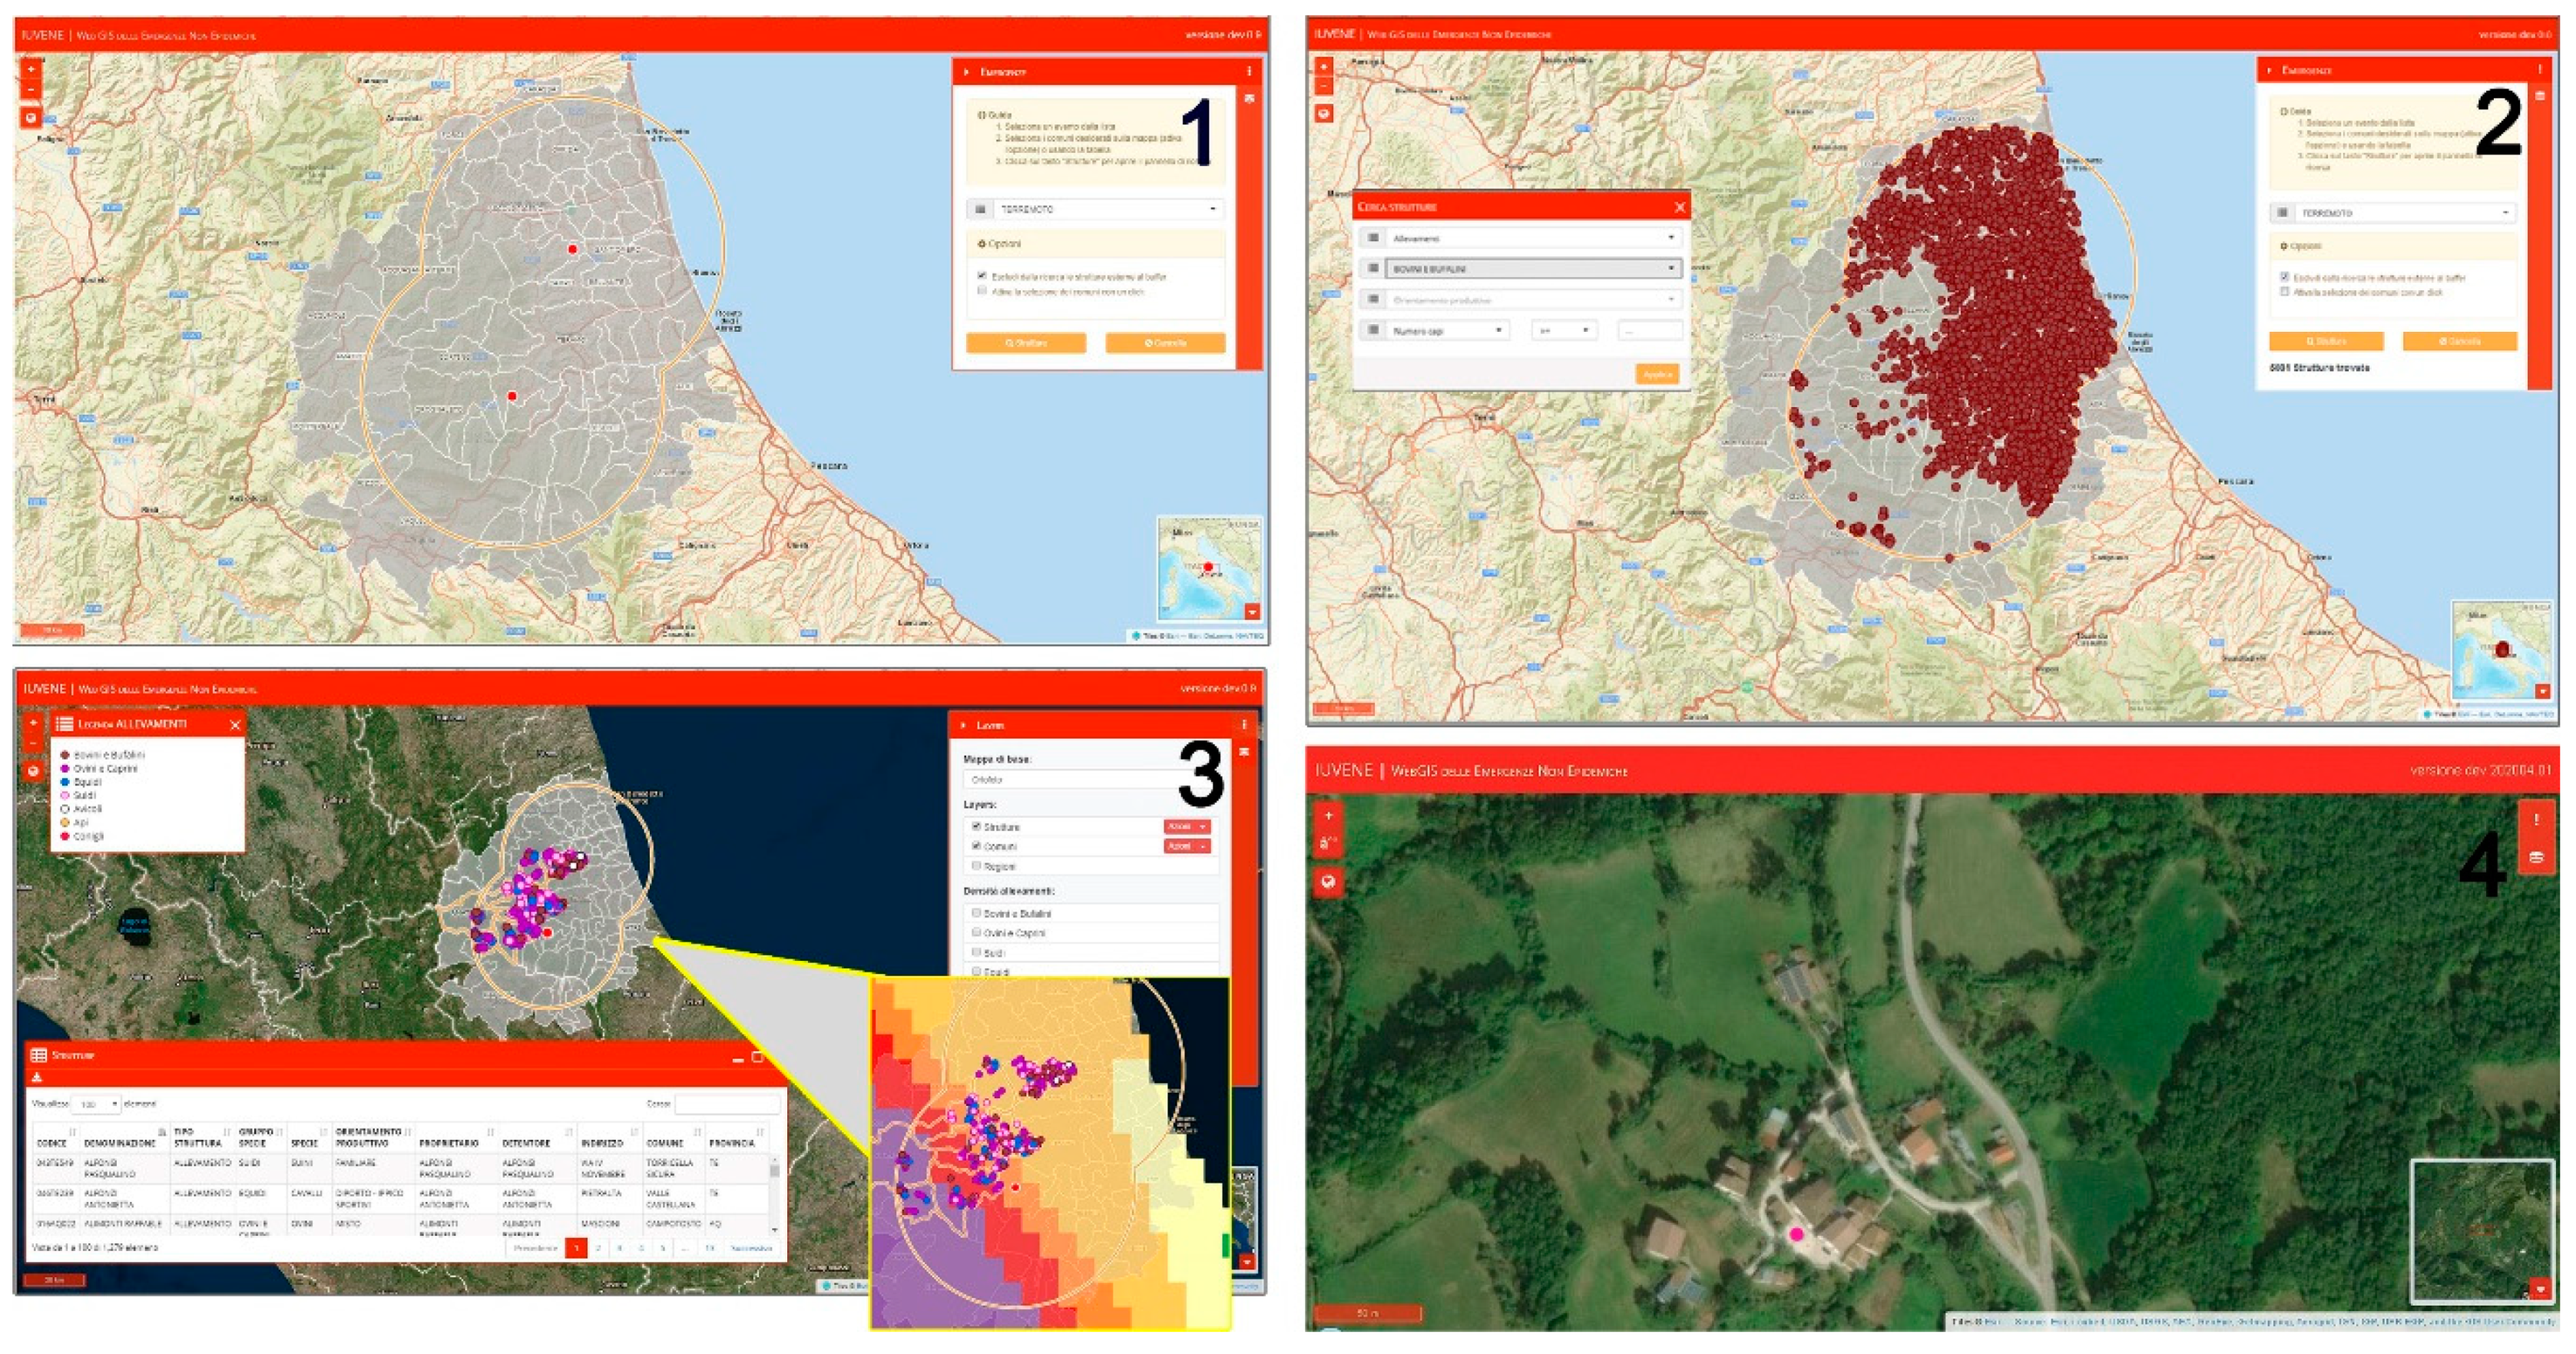Zoom in on the farm satellite view
Viewport: 2576px width, 1354px height.
tap(1328, 816)
